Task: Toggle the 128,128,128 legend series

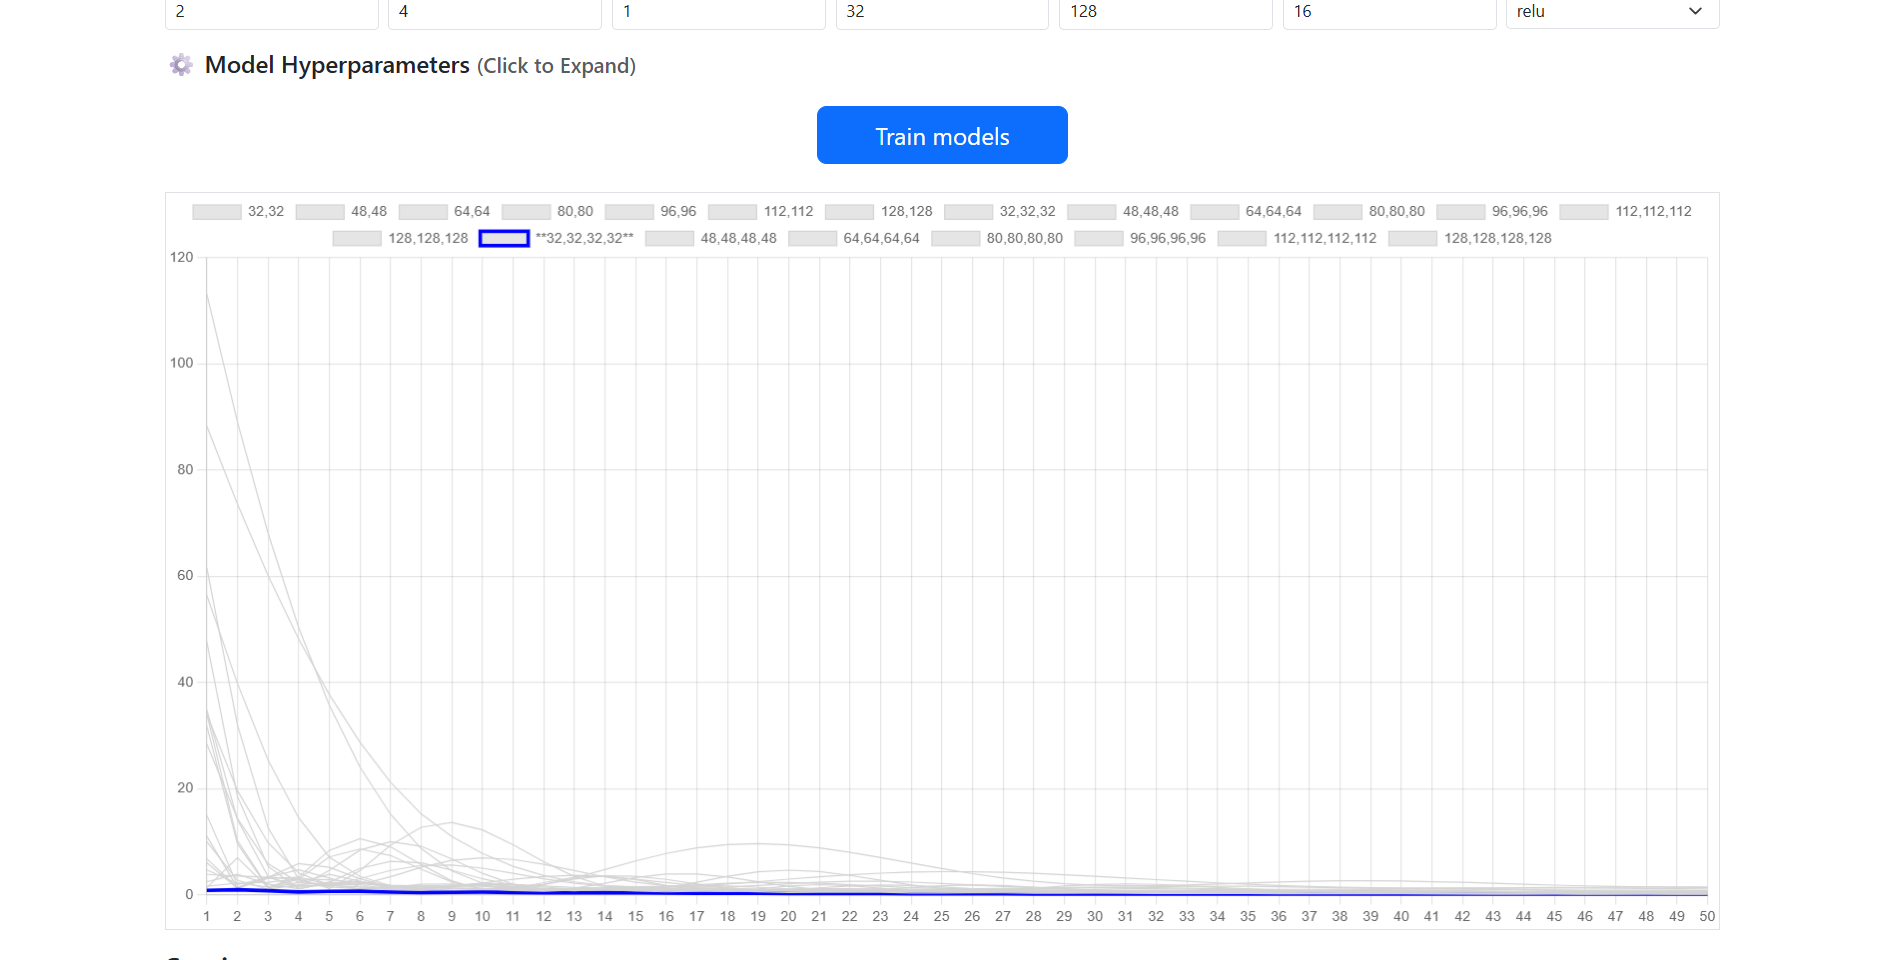Action: coord(400,239)
